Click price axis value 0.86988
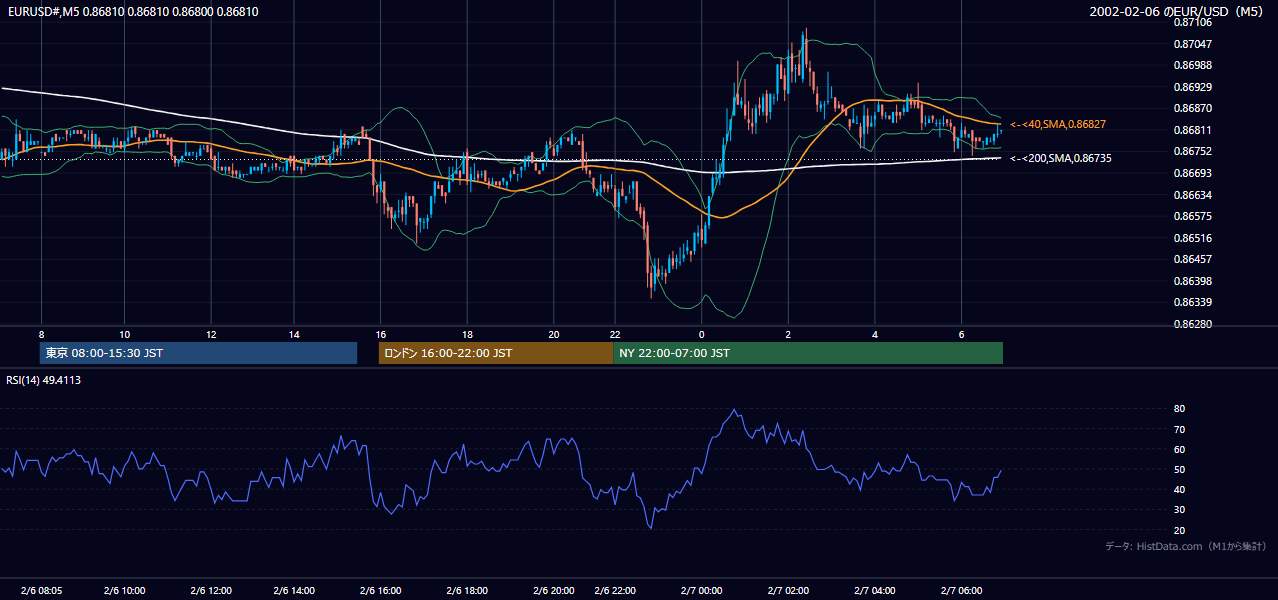Screen dimensions: 1278x600 tap(1193, 65)
